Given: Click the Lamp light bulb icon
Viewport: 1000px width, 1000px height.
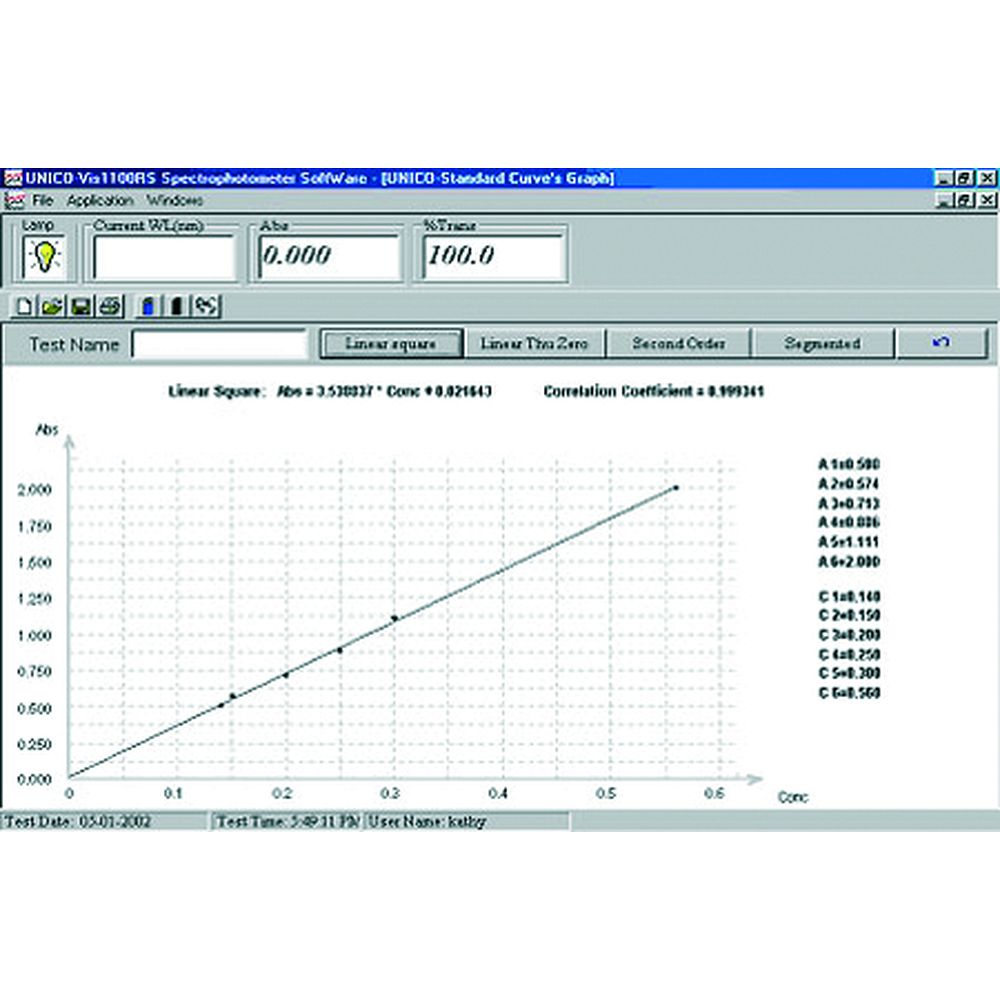Looking at the screenshot, I should tap(43, 257).
